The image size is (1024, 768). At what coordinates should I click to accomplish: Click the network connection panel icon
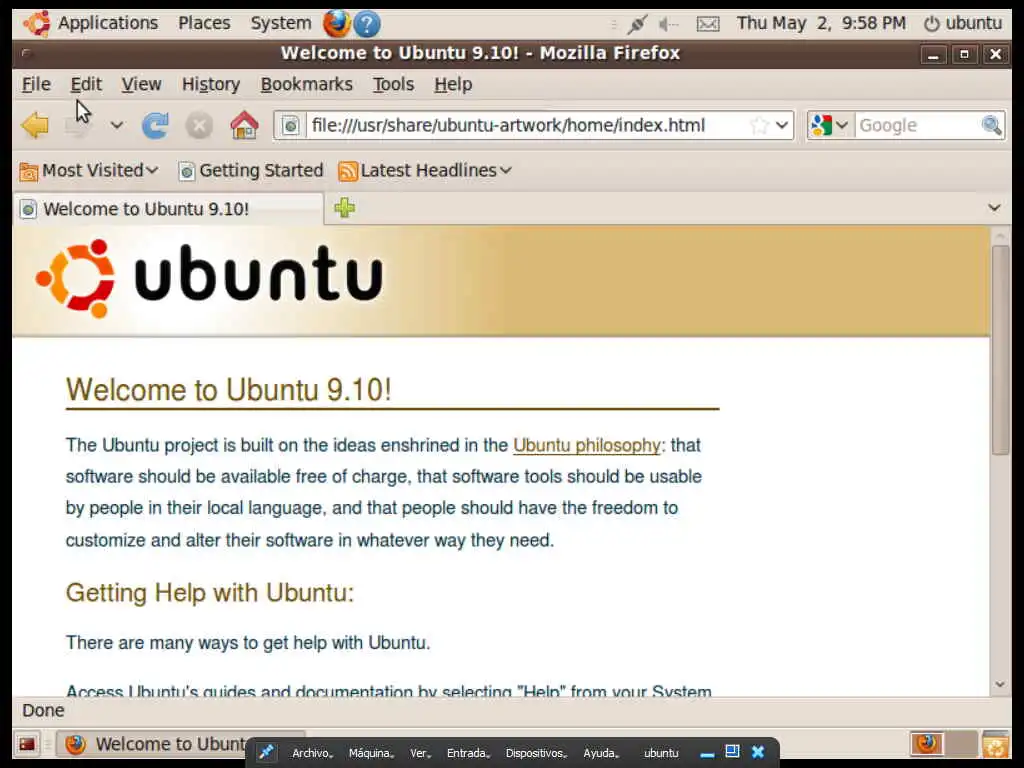pos(637,24)
